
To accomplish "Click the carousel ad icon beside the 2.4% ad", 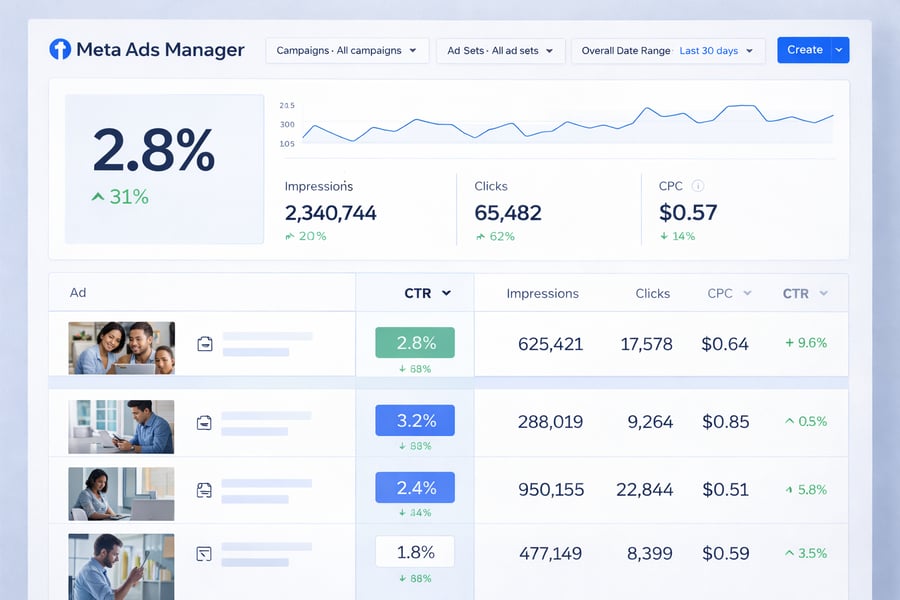I will coord(204,487).
